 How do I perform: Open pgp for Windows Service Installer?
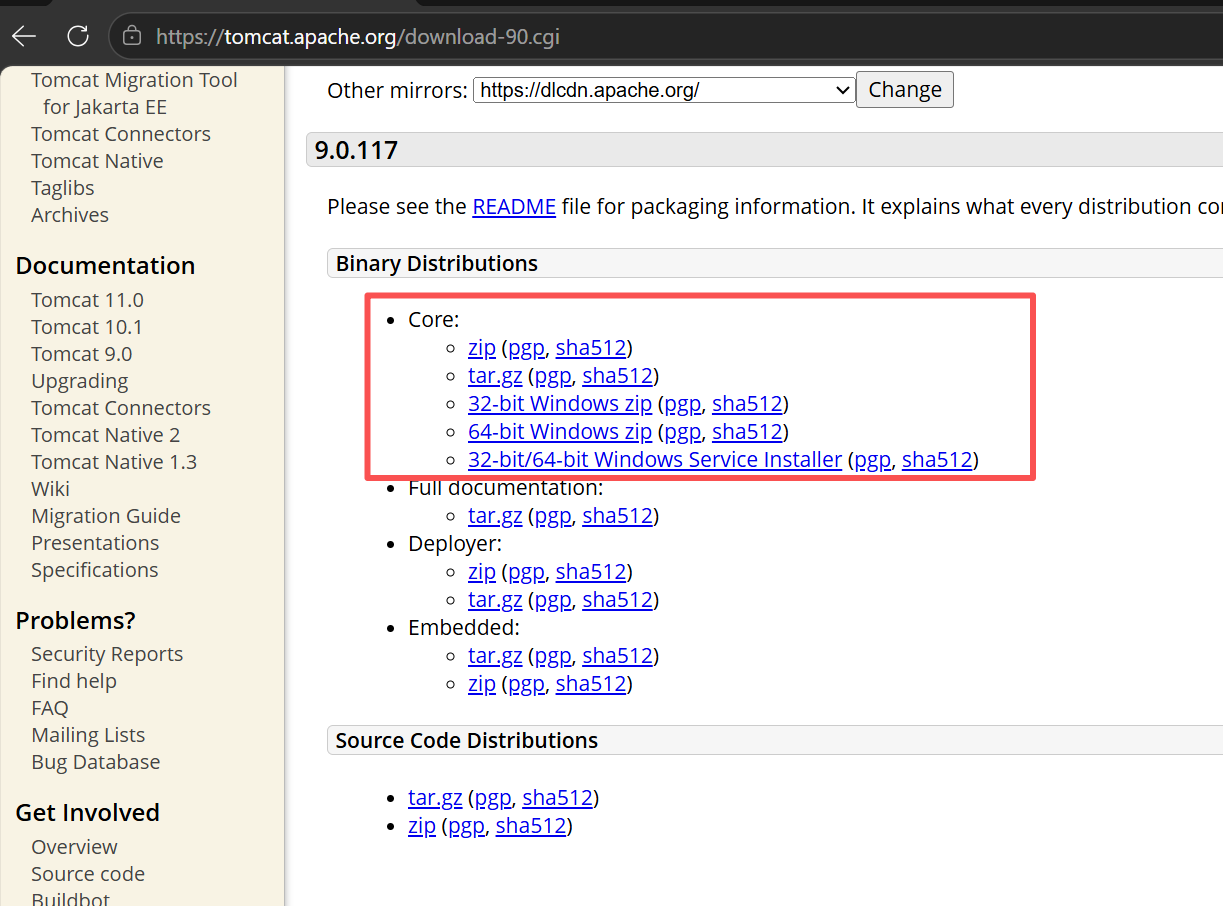click(873, 460)
